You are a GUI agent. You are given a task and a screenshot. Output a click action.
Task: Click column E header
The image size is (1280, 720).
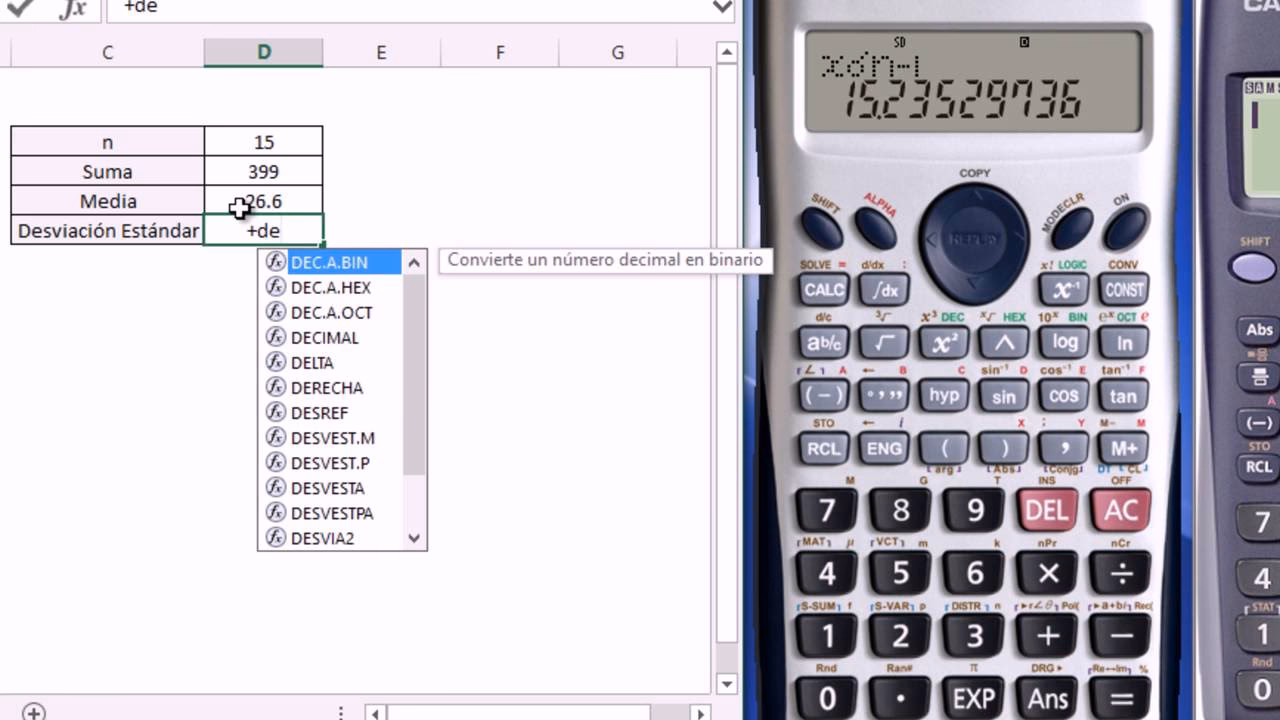(381, 53)
